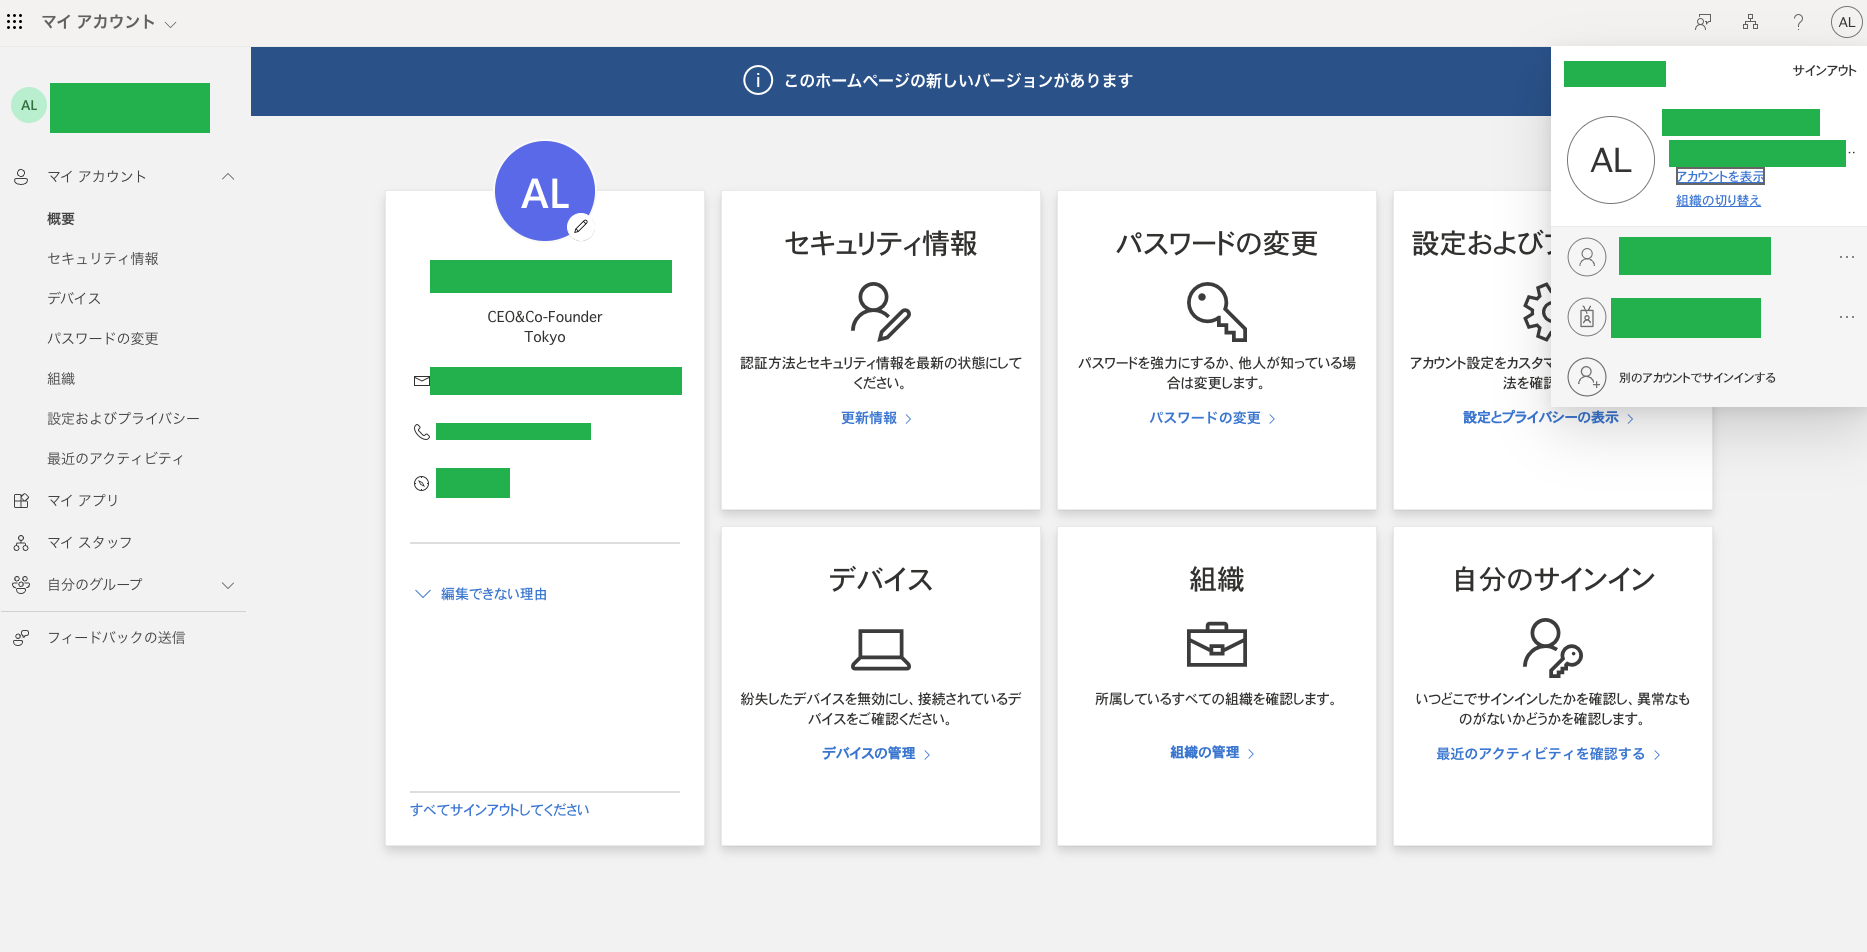Click the アカウントを表示 link

(1720, 177)
